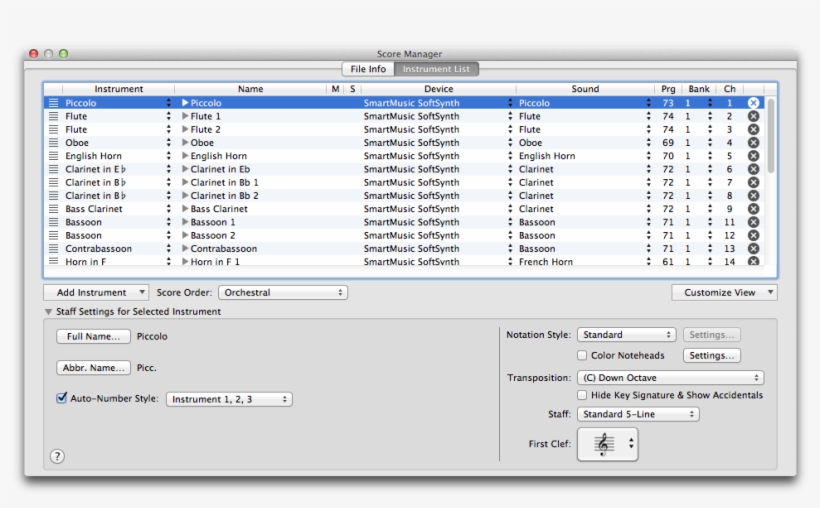This screenshot has height=508, width=820.
Task: Select the English Horn sound cell
Action: [x=547, y=156]
